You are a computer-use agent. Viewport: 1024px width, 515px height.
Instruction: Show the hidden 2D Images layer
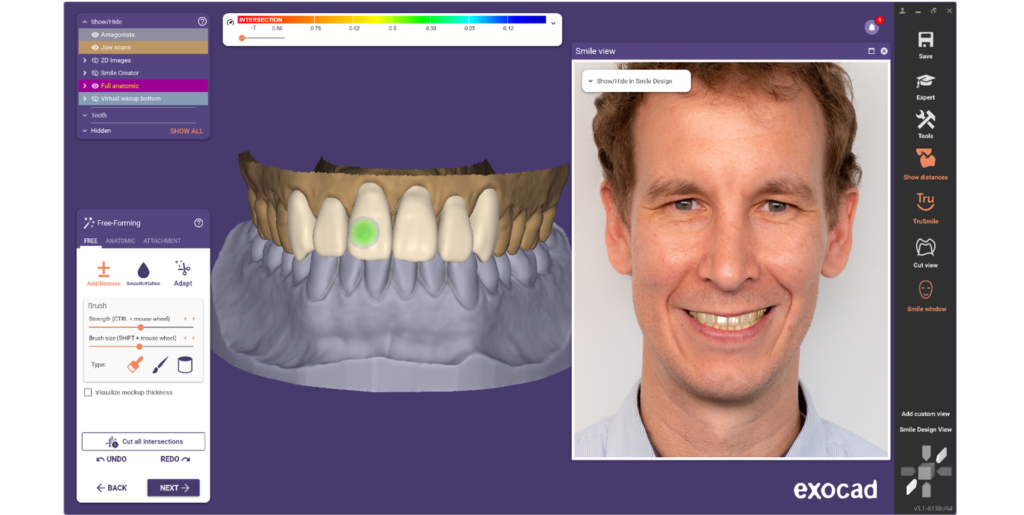(x=95, y=60)
